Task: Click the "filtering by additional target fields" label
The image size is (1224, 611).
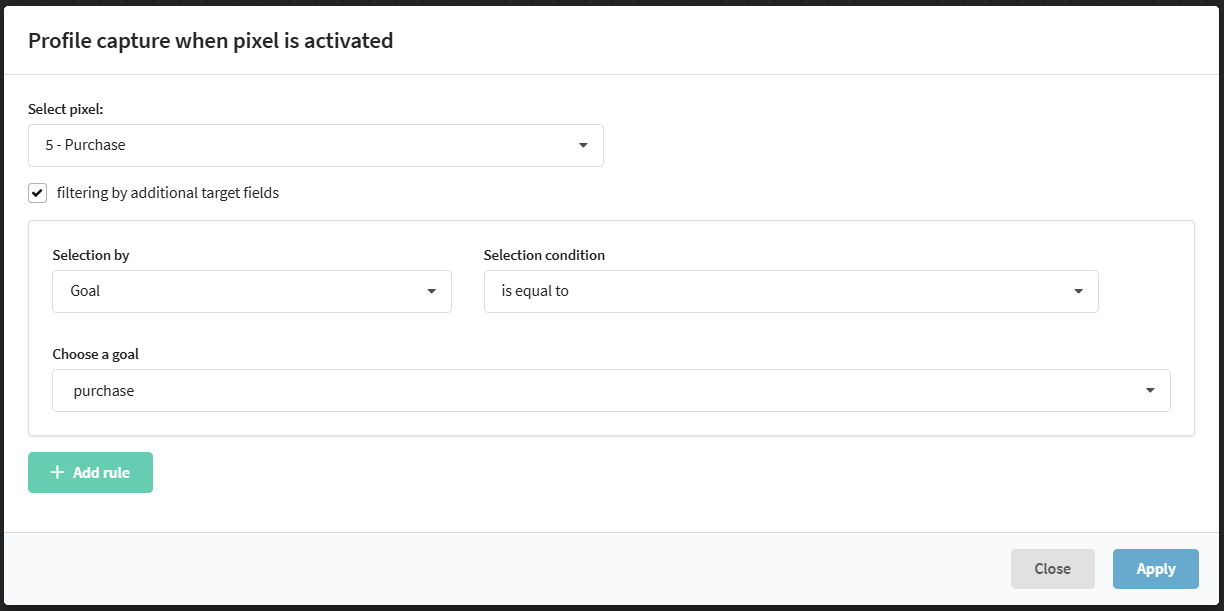Action: point(168,193)
